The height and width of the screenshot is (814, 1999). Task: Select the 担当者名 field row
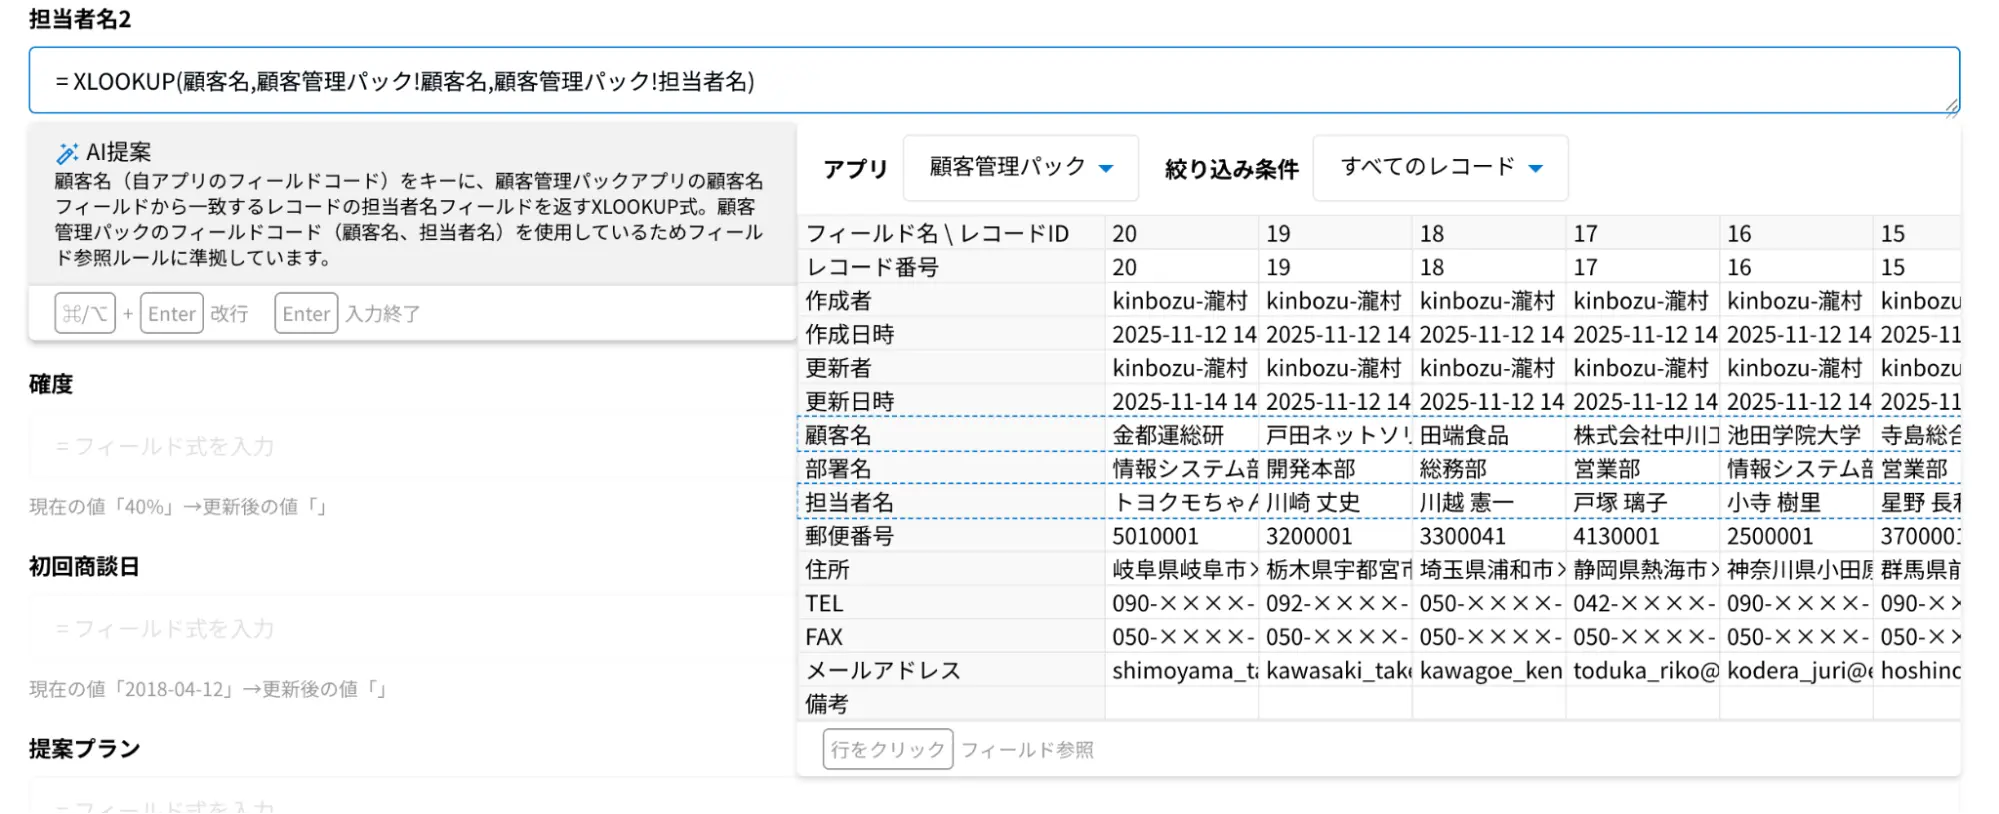click(850, 503)
